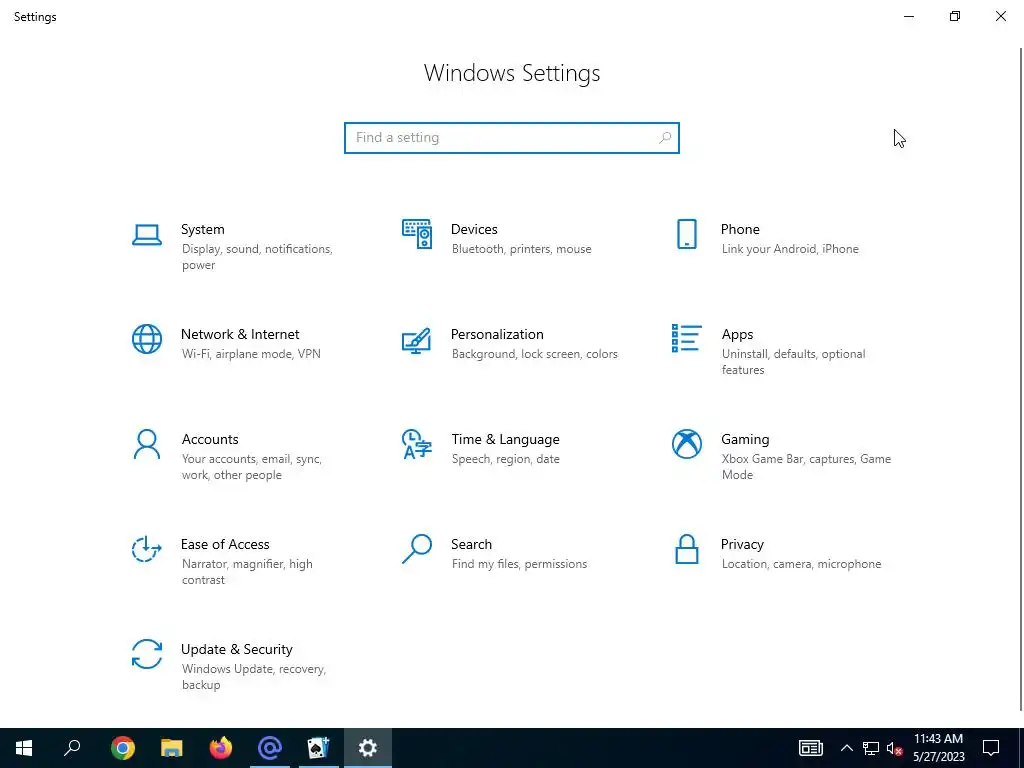Viewport: 1024px width, 768px height.
Task: Show hidden tray icons chevron
Action: click(846, 748)
